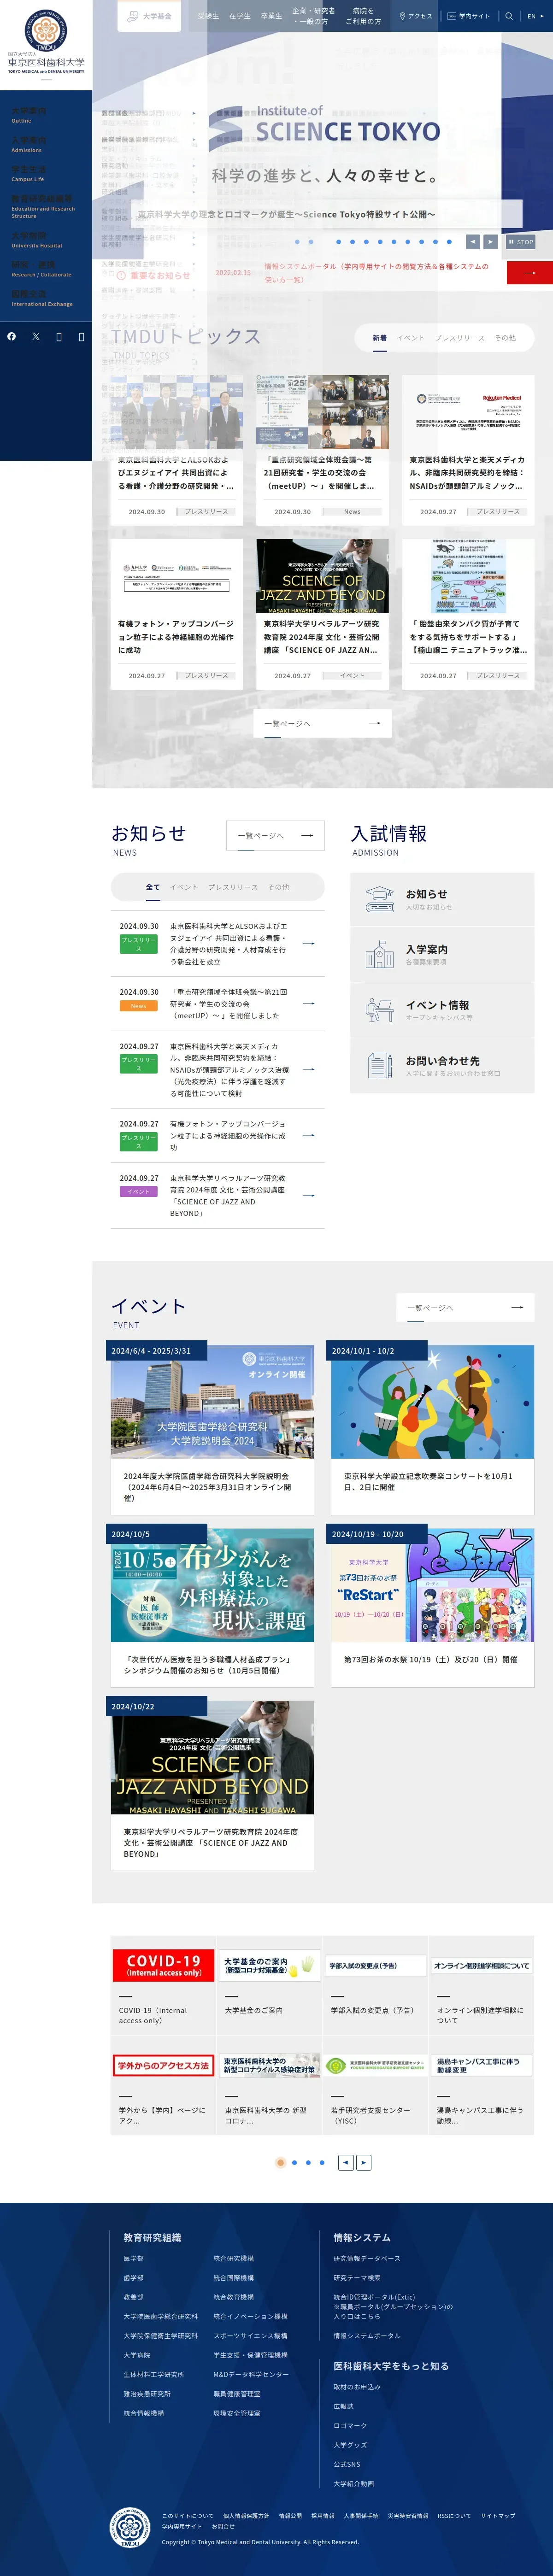Screen dimensions: 553x2576
Task: Click the 大学基金 button in the header
Action: [x=150, y=16]
